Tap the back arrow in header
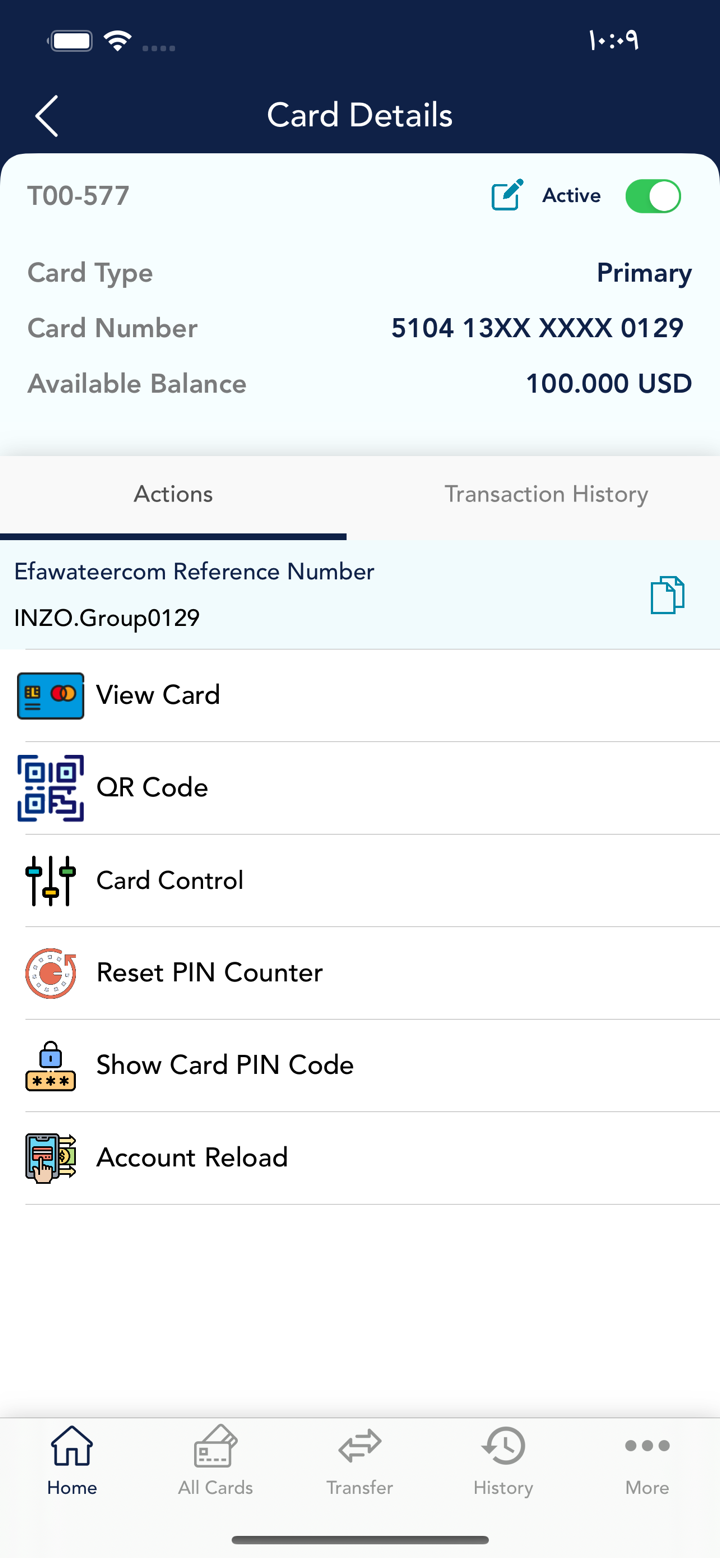Image resolution: width=720 pixels, height=1558 pixels. coord(47,116)
